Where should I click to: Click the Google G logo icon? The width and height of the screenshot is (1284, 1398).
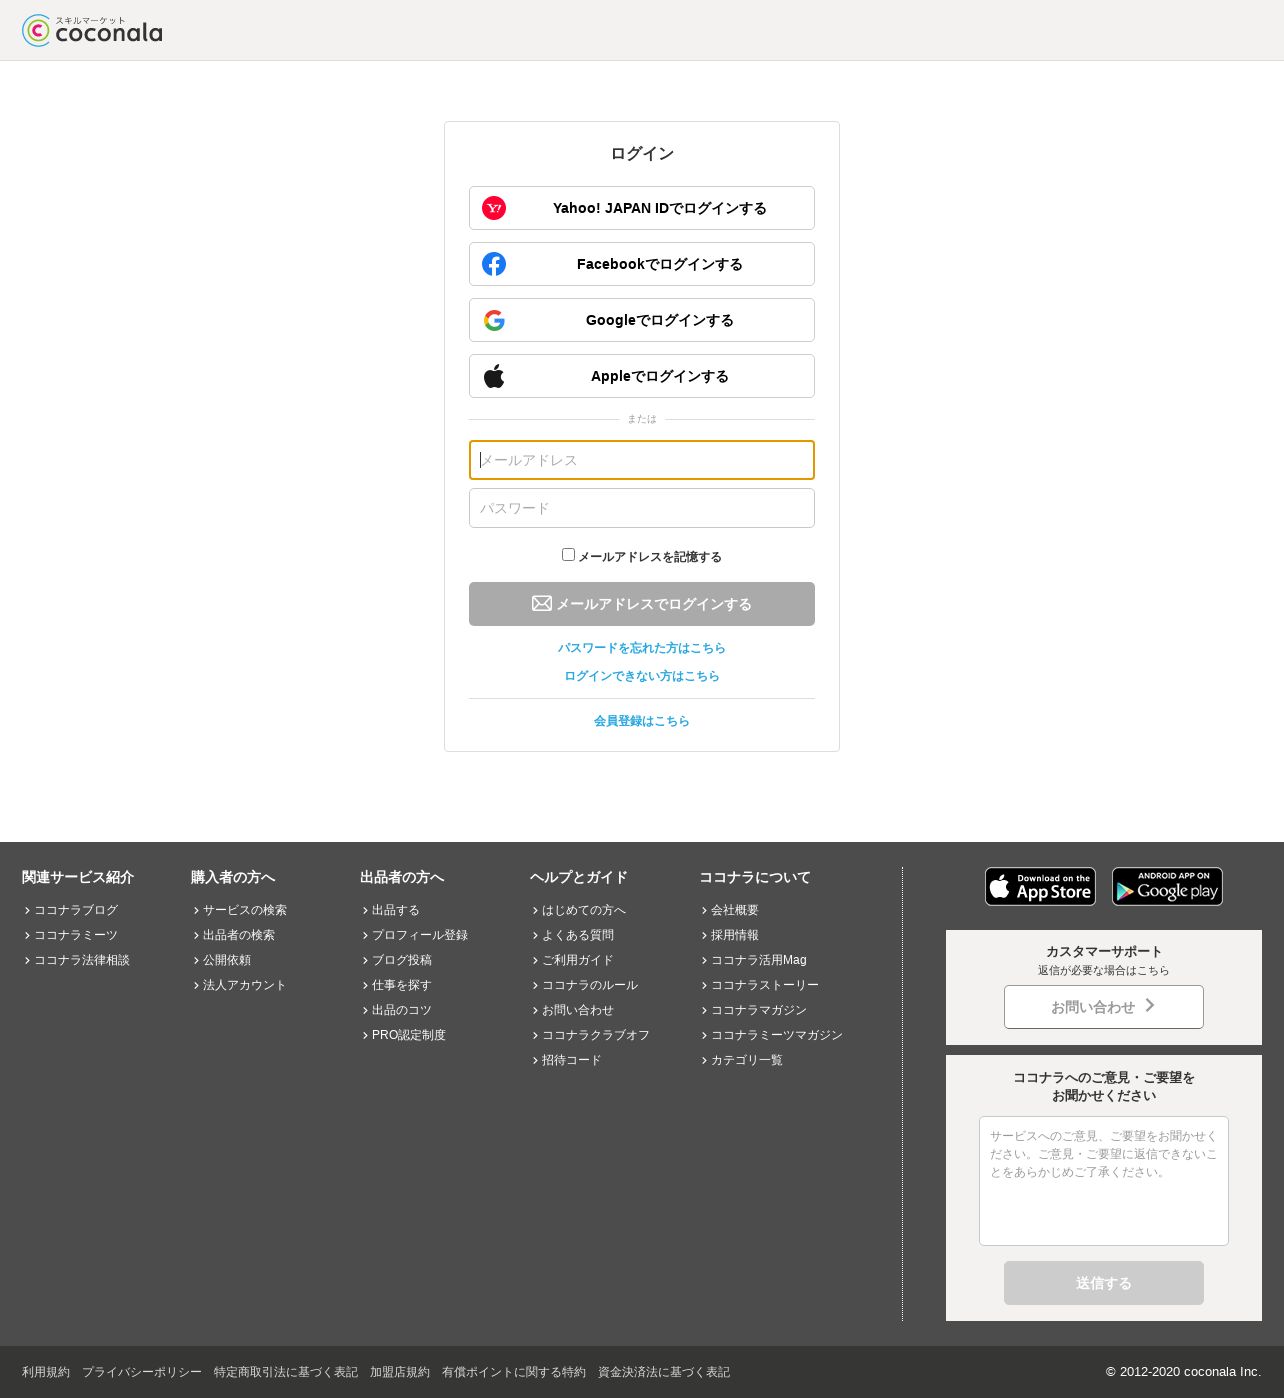(494, 320)
